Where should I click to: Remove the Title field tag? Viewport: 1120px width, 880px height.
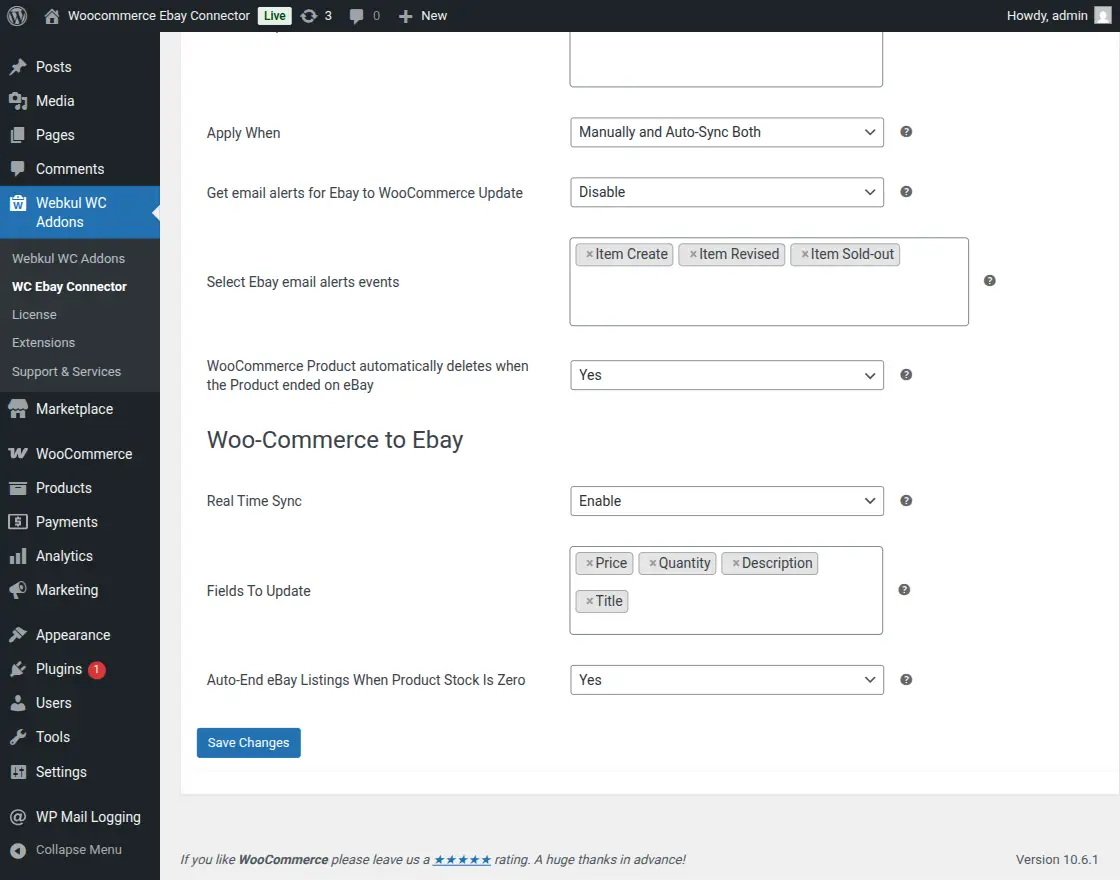(x=589, y=601)
